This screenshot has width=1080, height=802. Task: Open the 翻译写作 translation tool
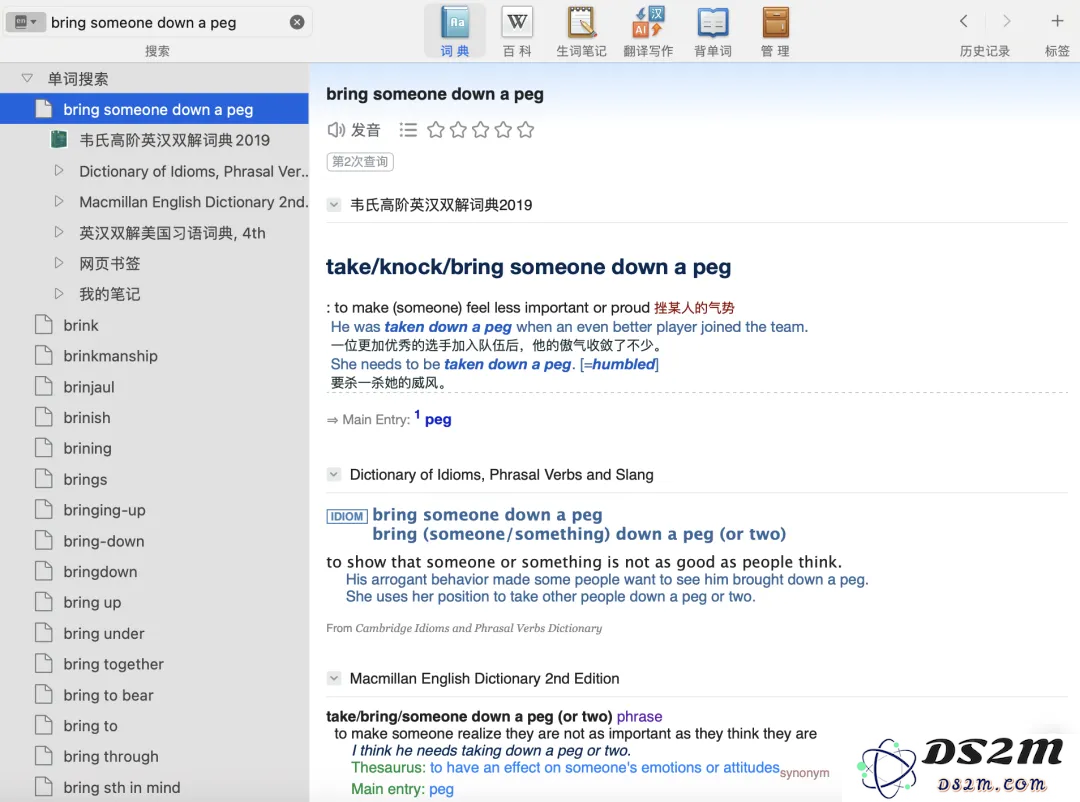(648, 32)
